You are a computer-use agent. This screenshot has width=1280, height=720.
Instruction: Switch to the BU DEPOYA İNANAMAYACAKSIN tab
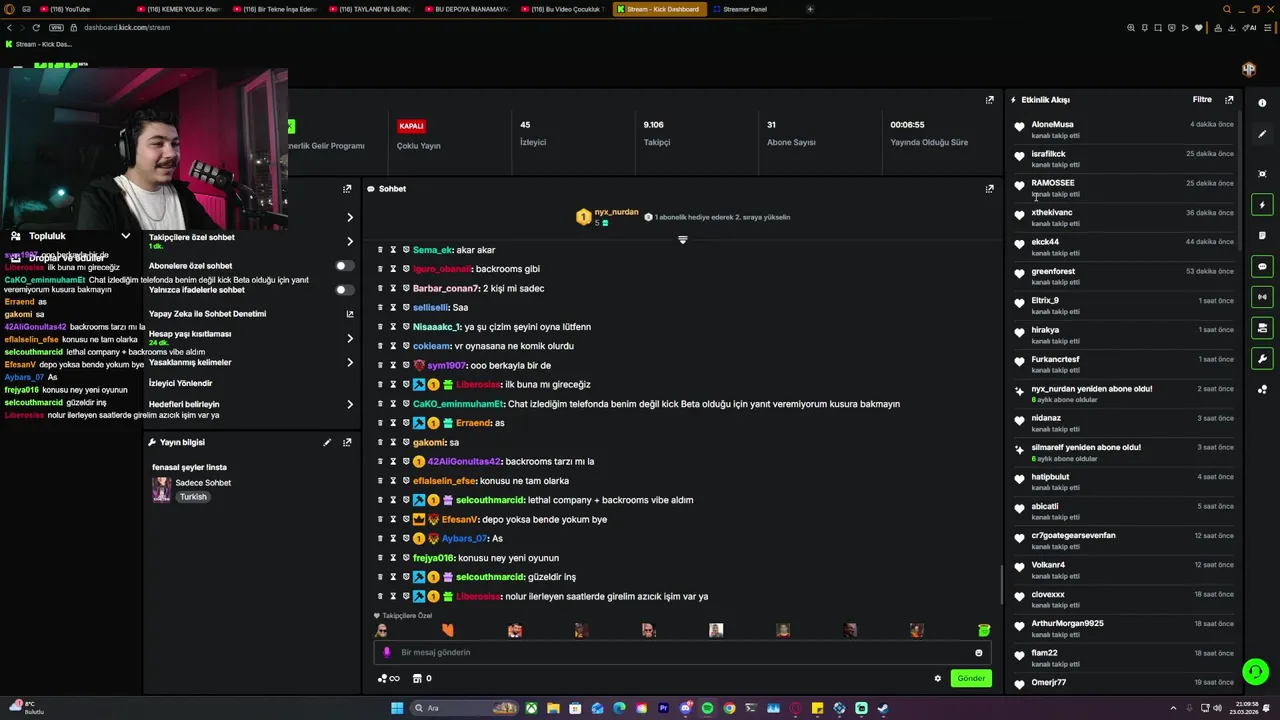point(466,9)
